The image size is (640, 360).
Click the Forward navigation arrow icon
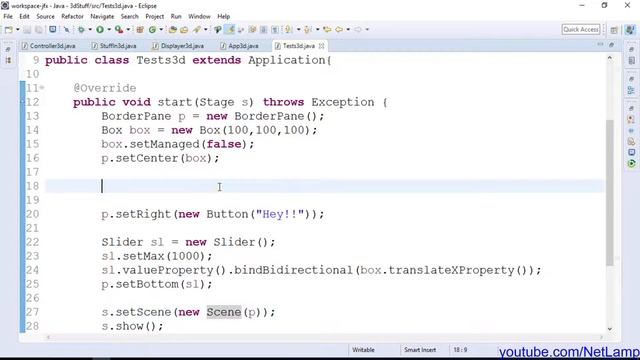tap(358, 29)
